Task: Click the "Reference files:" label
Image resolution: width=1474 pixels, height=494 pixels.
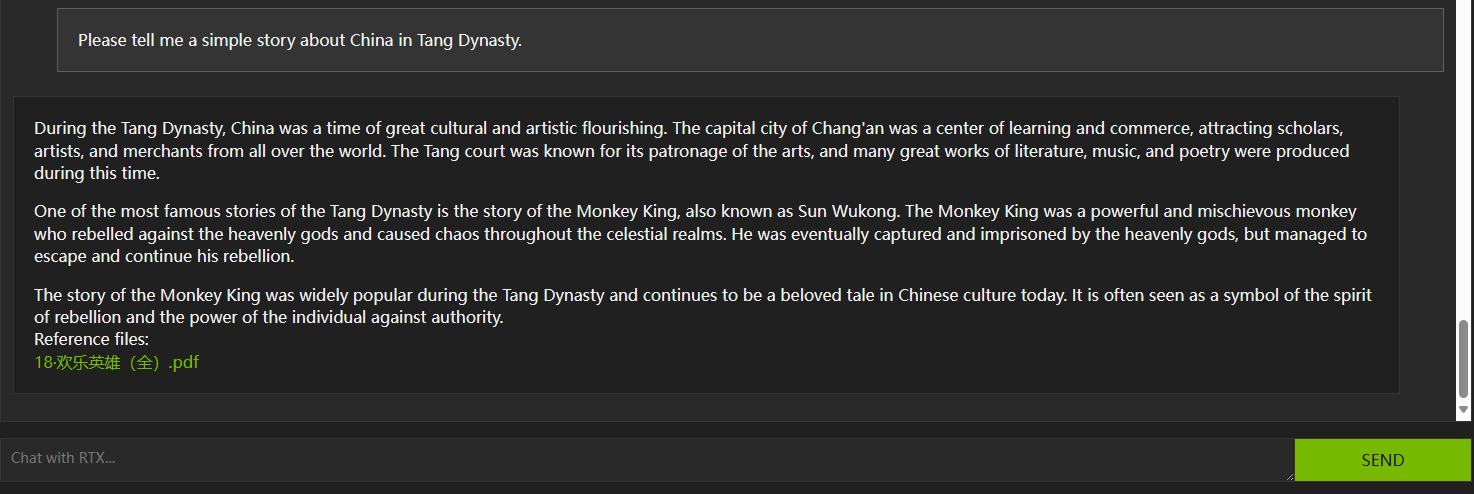Action: [x=91, y=339]
